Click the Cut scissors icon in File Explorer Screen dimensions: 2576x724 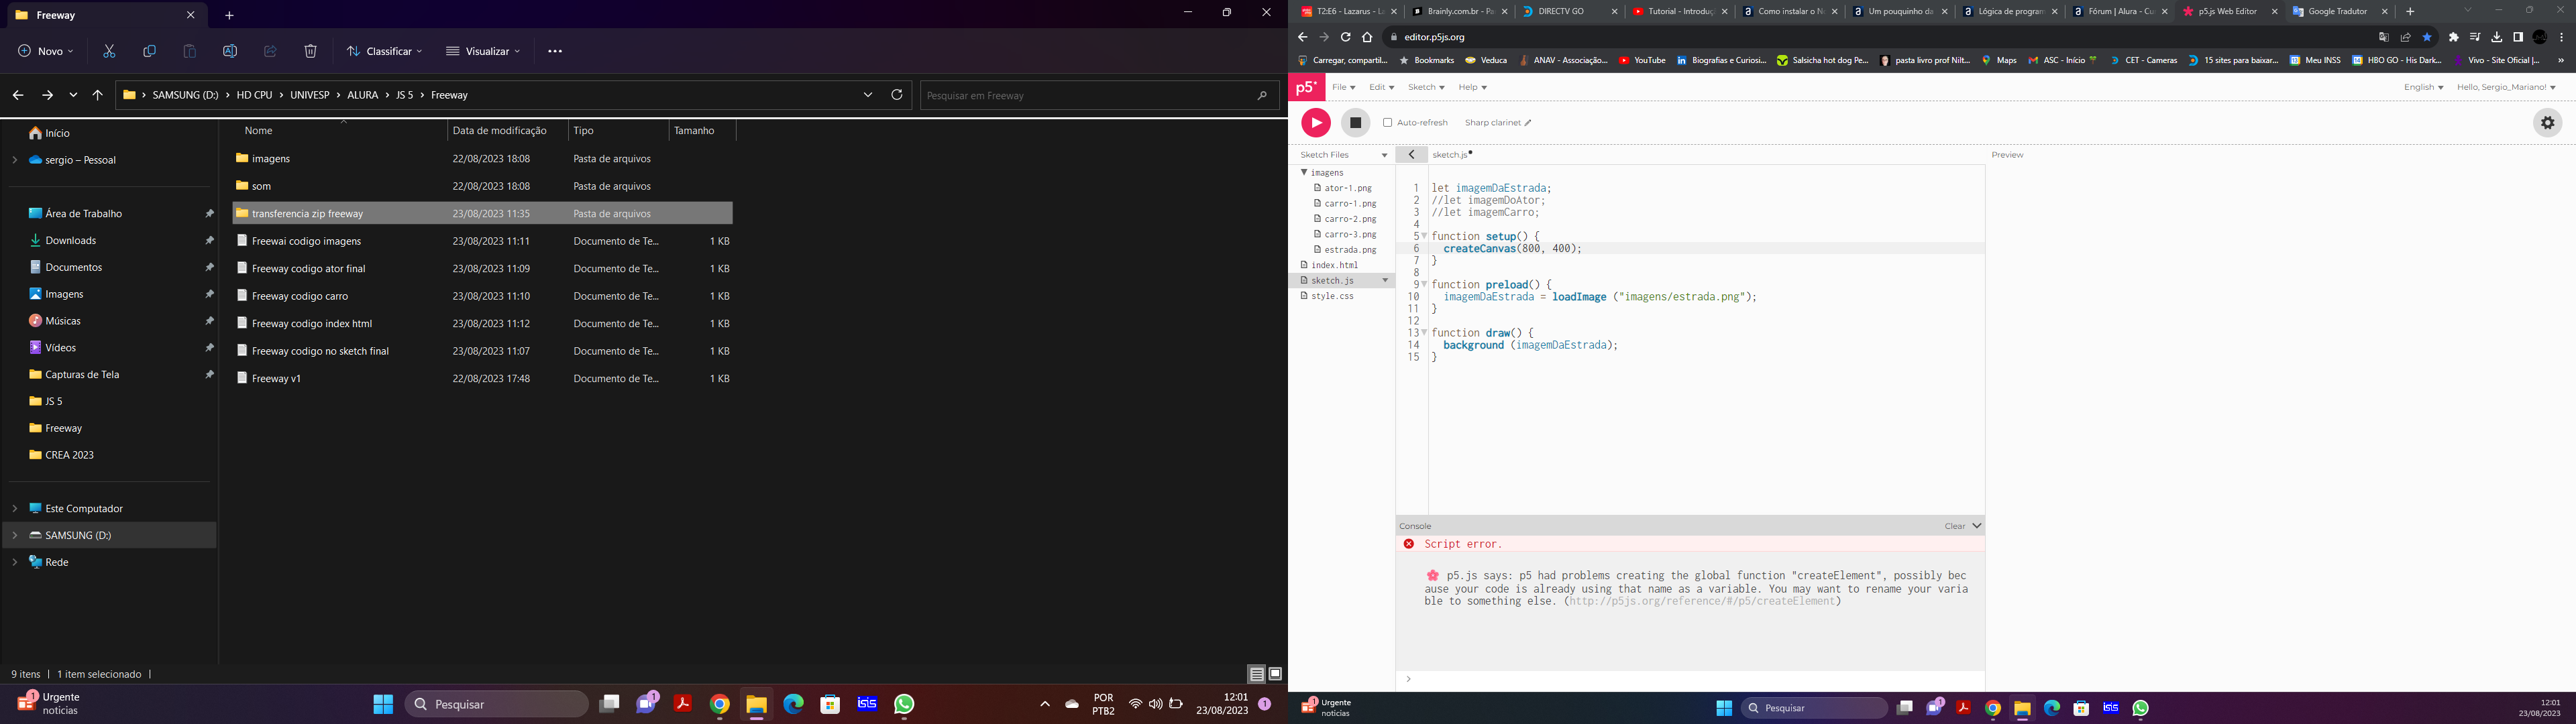click(109, 51)
